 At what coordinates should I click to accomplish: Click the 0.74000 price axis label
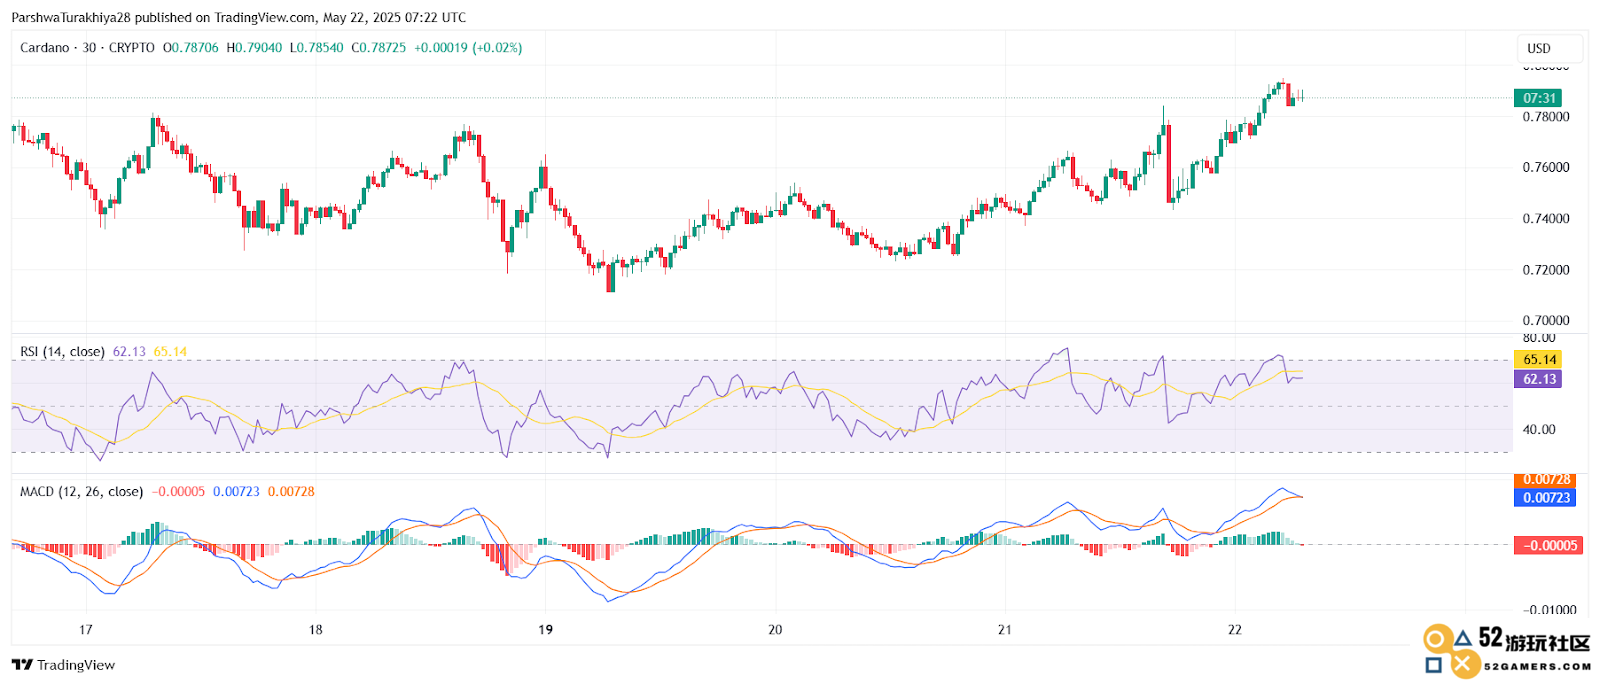(x=1546, y=219)
